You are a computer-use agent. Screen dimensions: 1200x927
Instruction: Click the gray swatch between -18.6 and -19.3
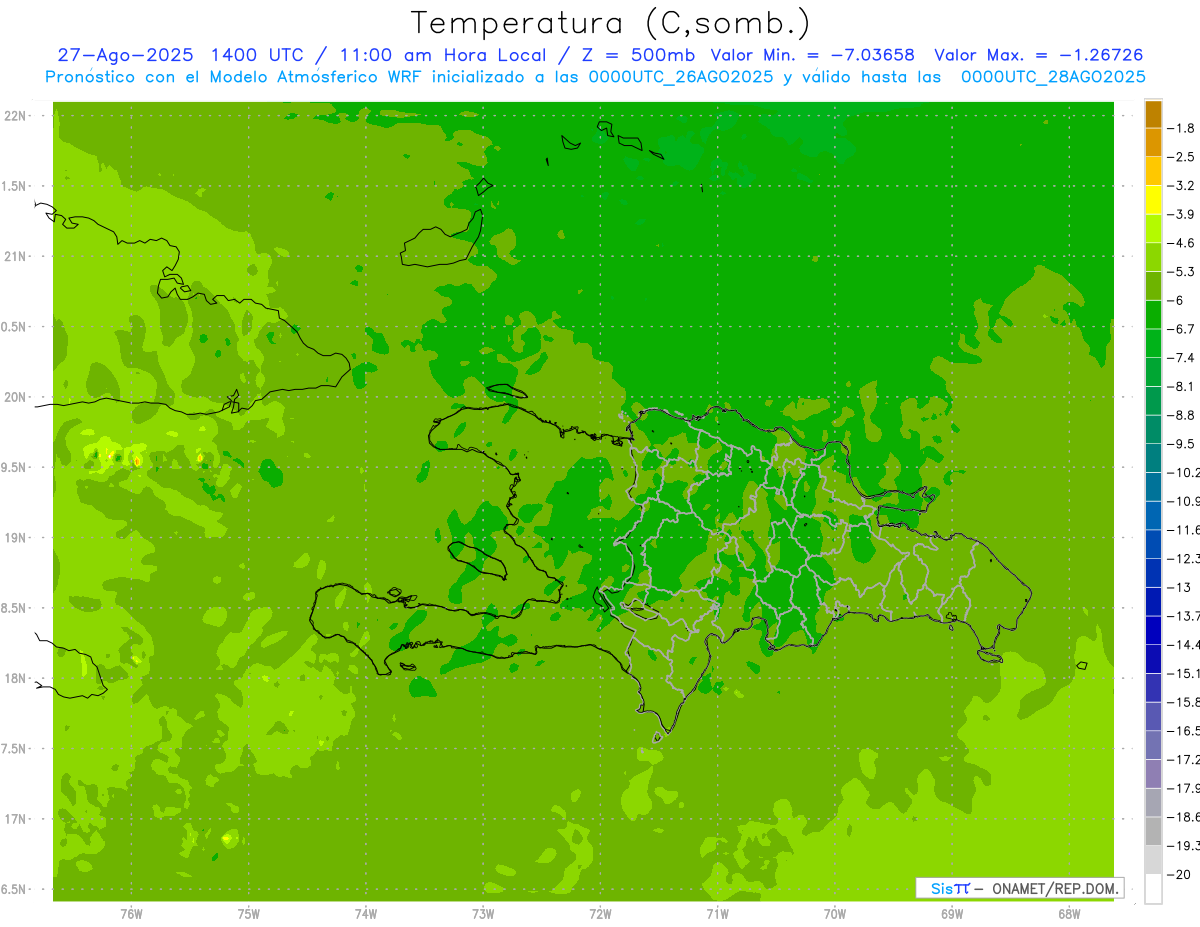point(1153,832)
